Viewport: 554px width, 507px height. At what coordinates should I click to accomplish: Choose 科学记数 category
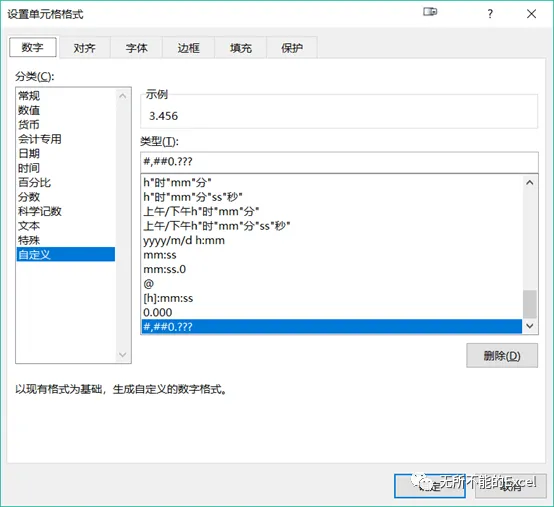pos(66,211)
